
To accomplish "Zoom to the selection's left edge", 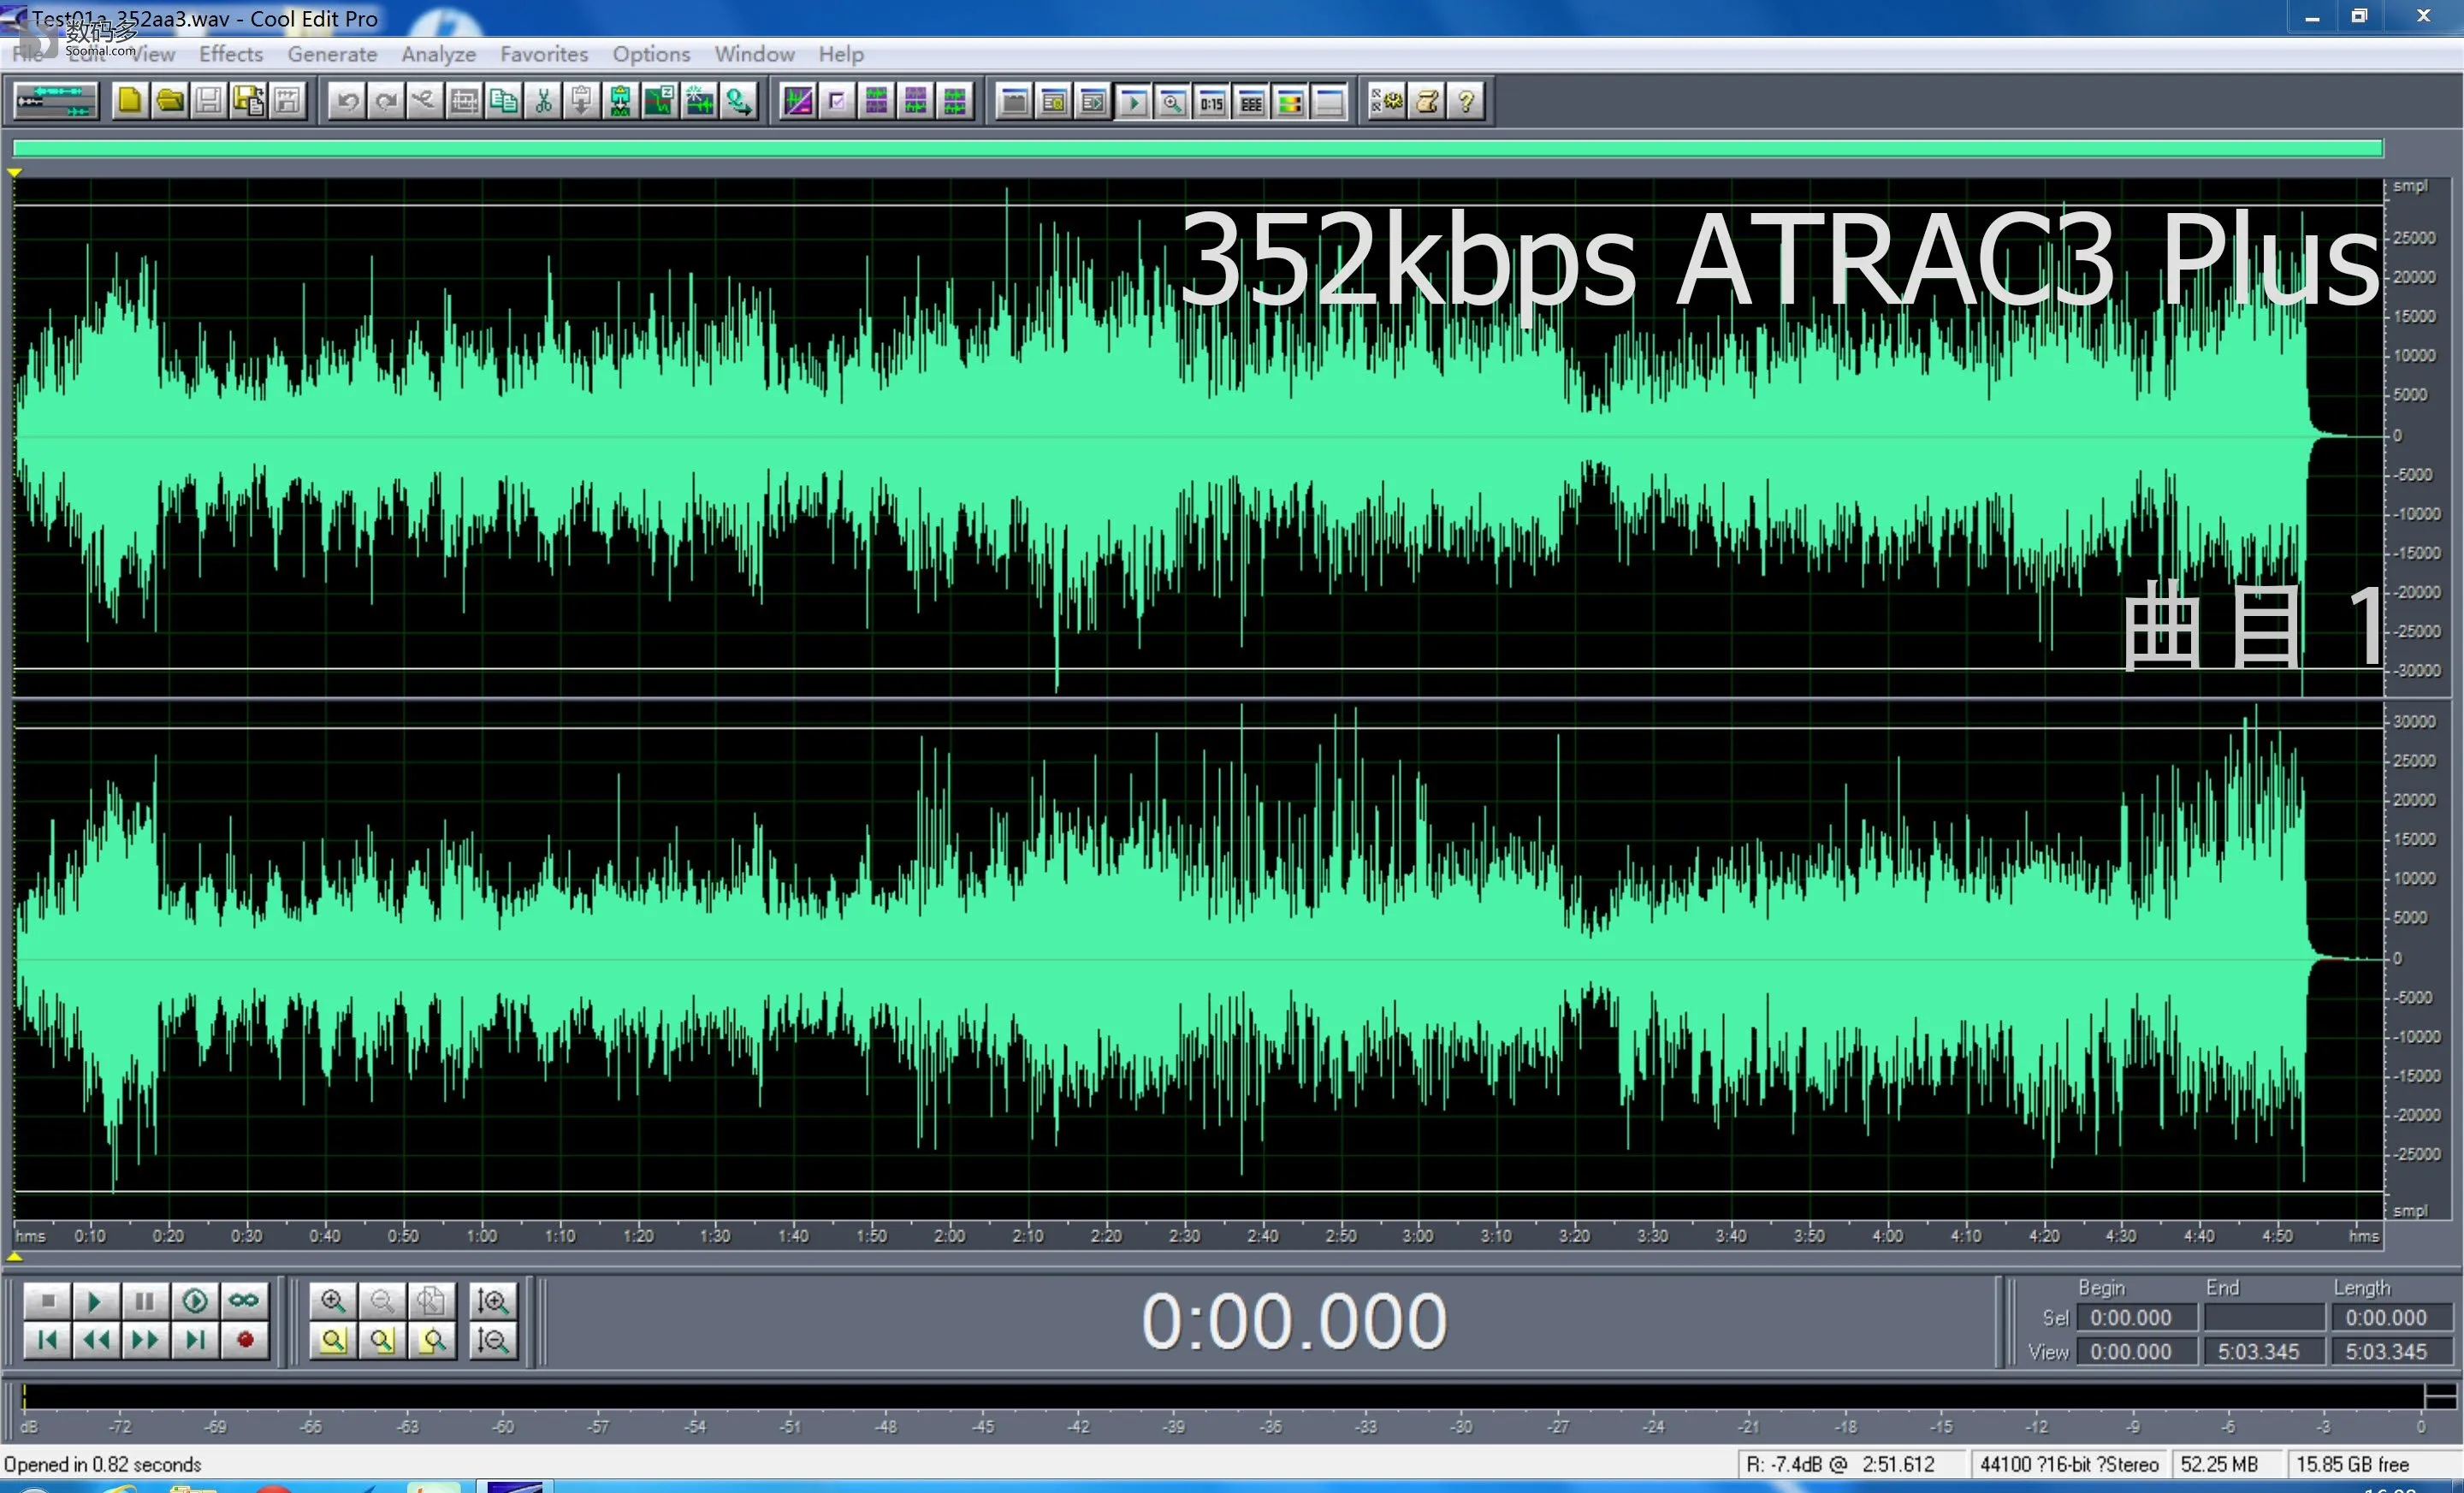I will point(382,1340).
